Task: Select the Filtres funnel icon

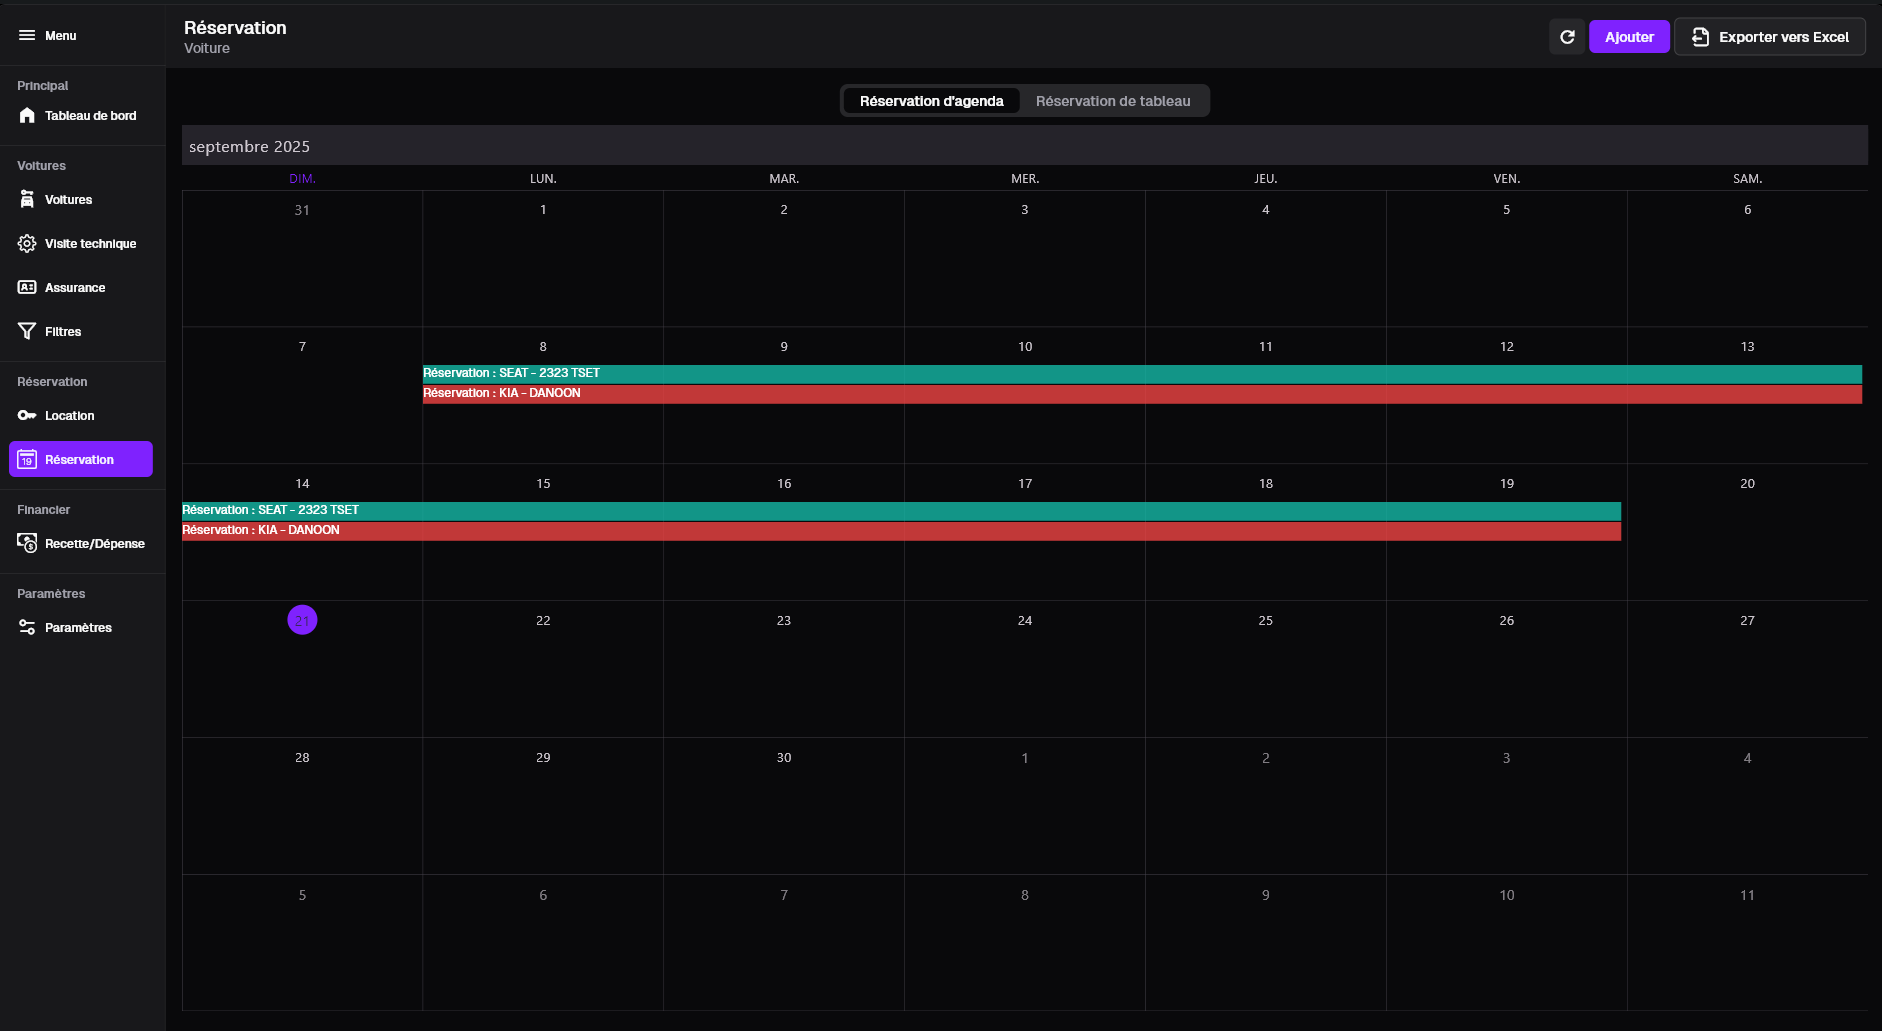Action: [x=27, y=331]
